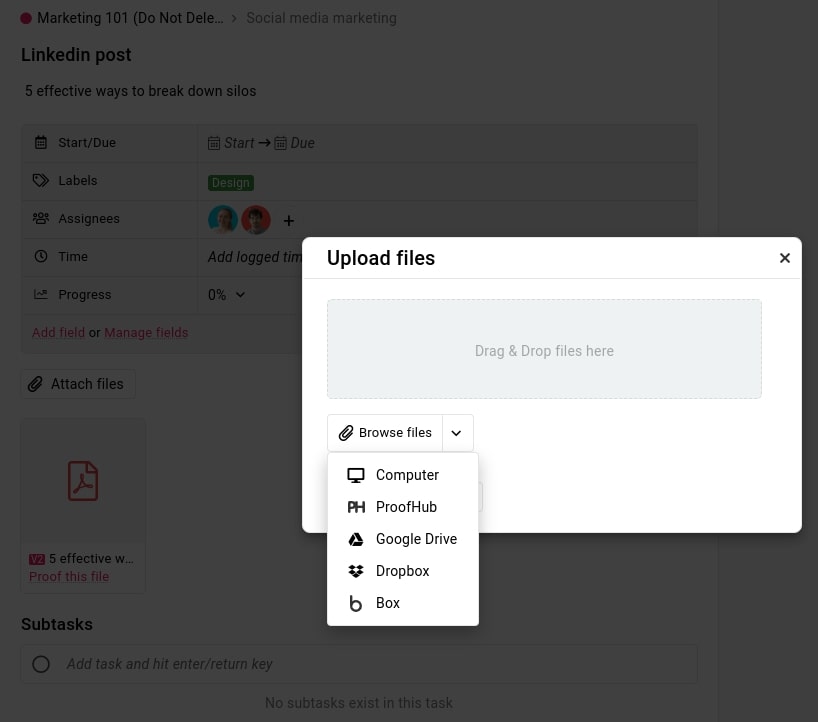Click the V2 version badge
818x722 pixels.
coord(37,559)
